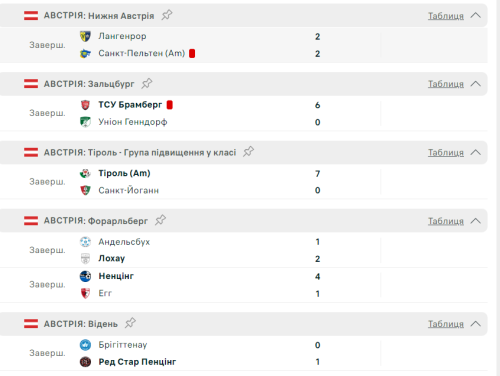Click the Лангенрор team logo
500x376 pixels.
85,36
